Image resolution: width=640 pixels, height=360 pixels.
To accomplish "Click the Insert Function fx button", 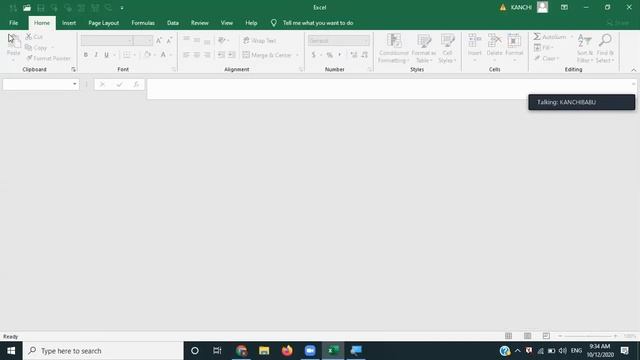I will click(136, 84).
